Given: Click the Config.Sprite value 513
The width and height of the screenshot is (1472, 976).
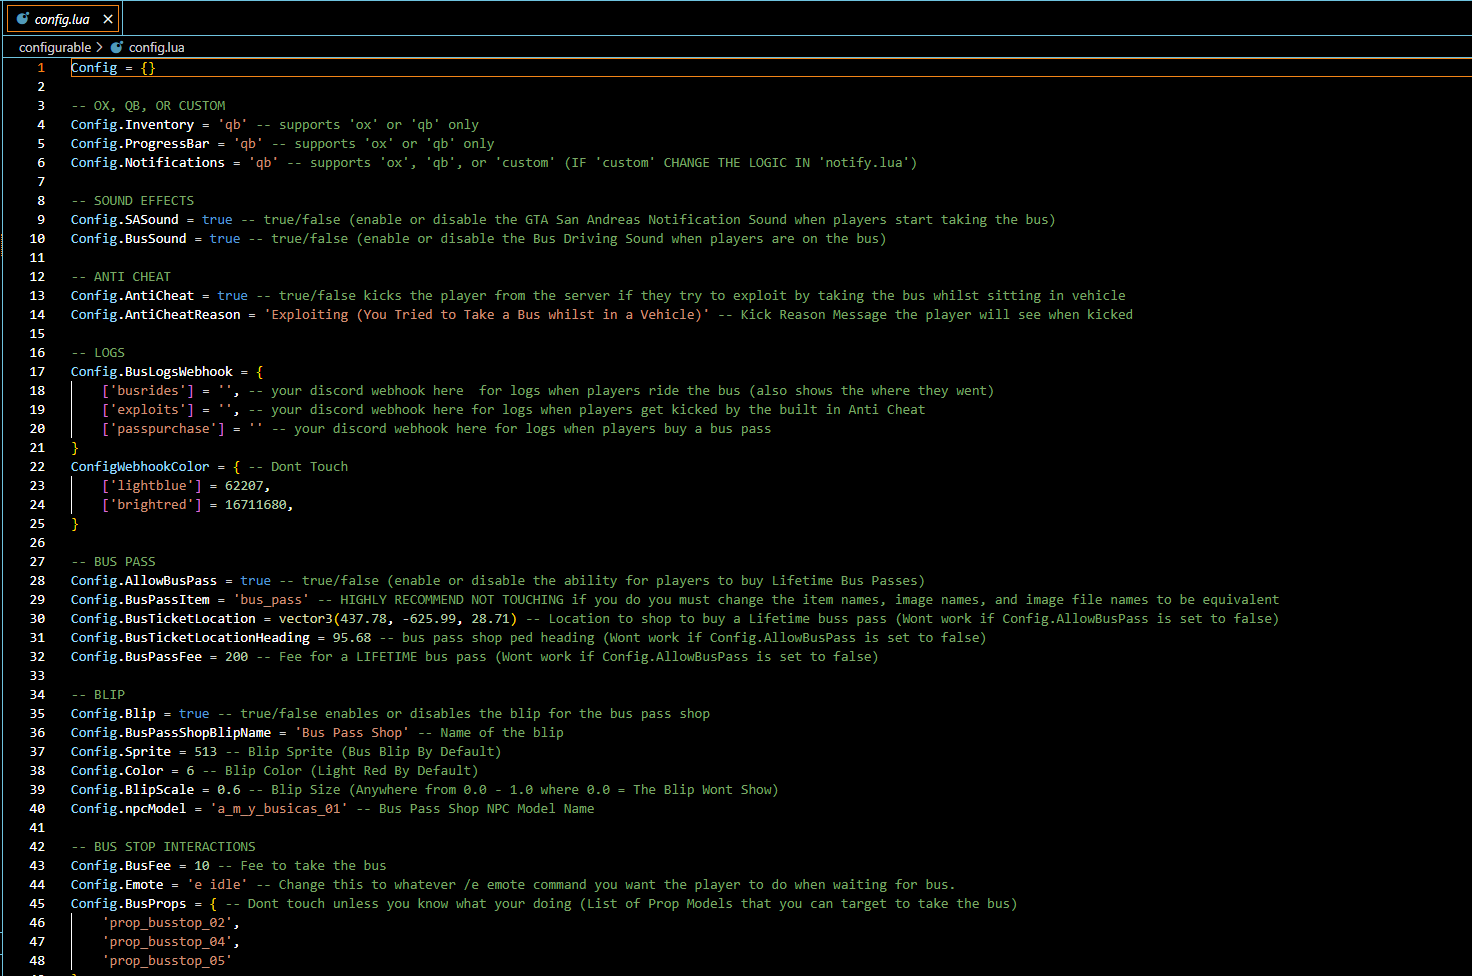Looking at the screenshot, I should (x=206, y=752).
